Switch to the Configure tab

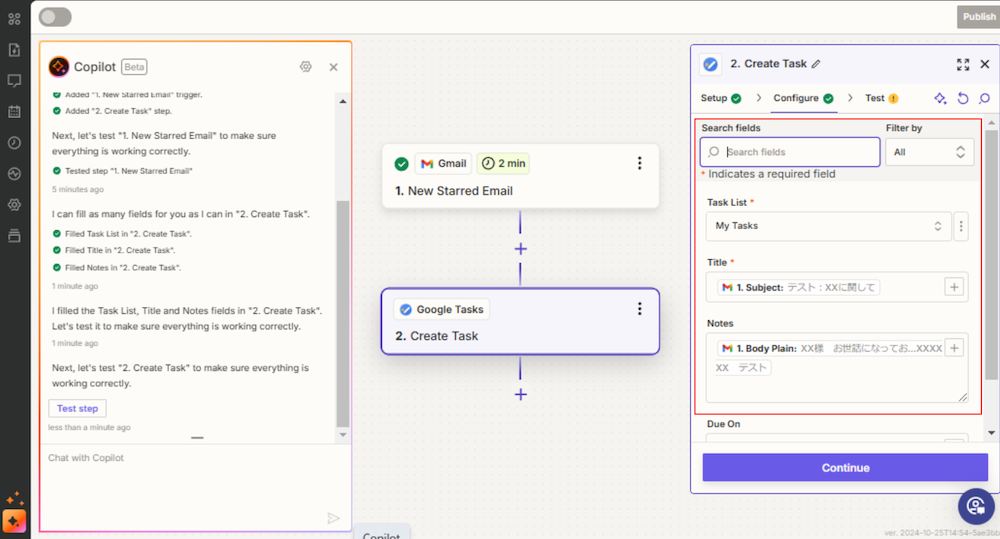pyautogui.click(x=804, y=98)
